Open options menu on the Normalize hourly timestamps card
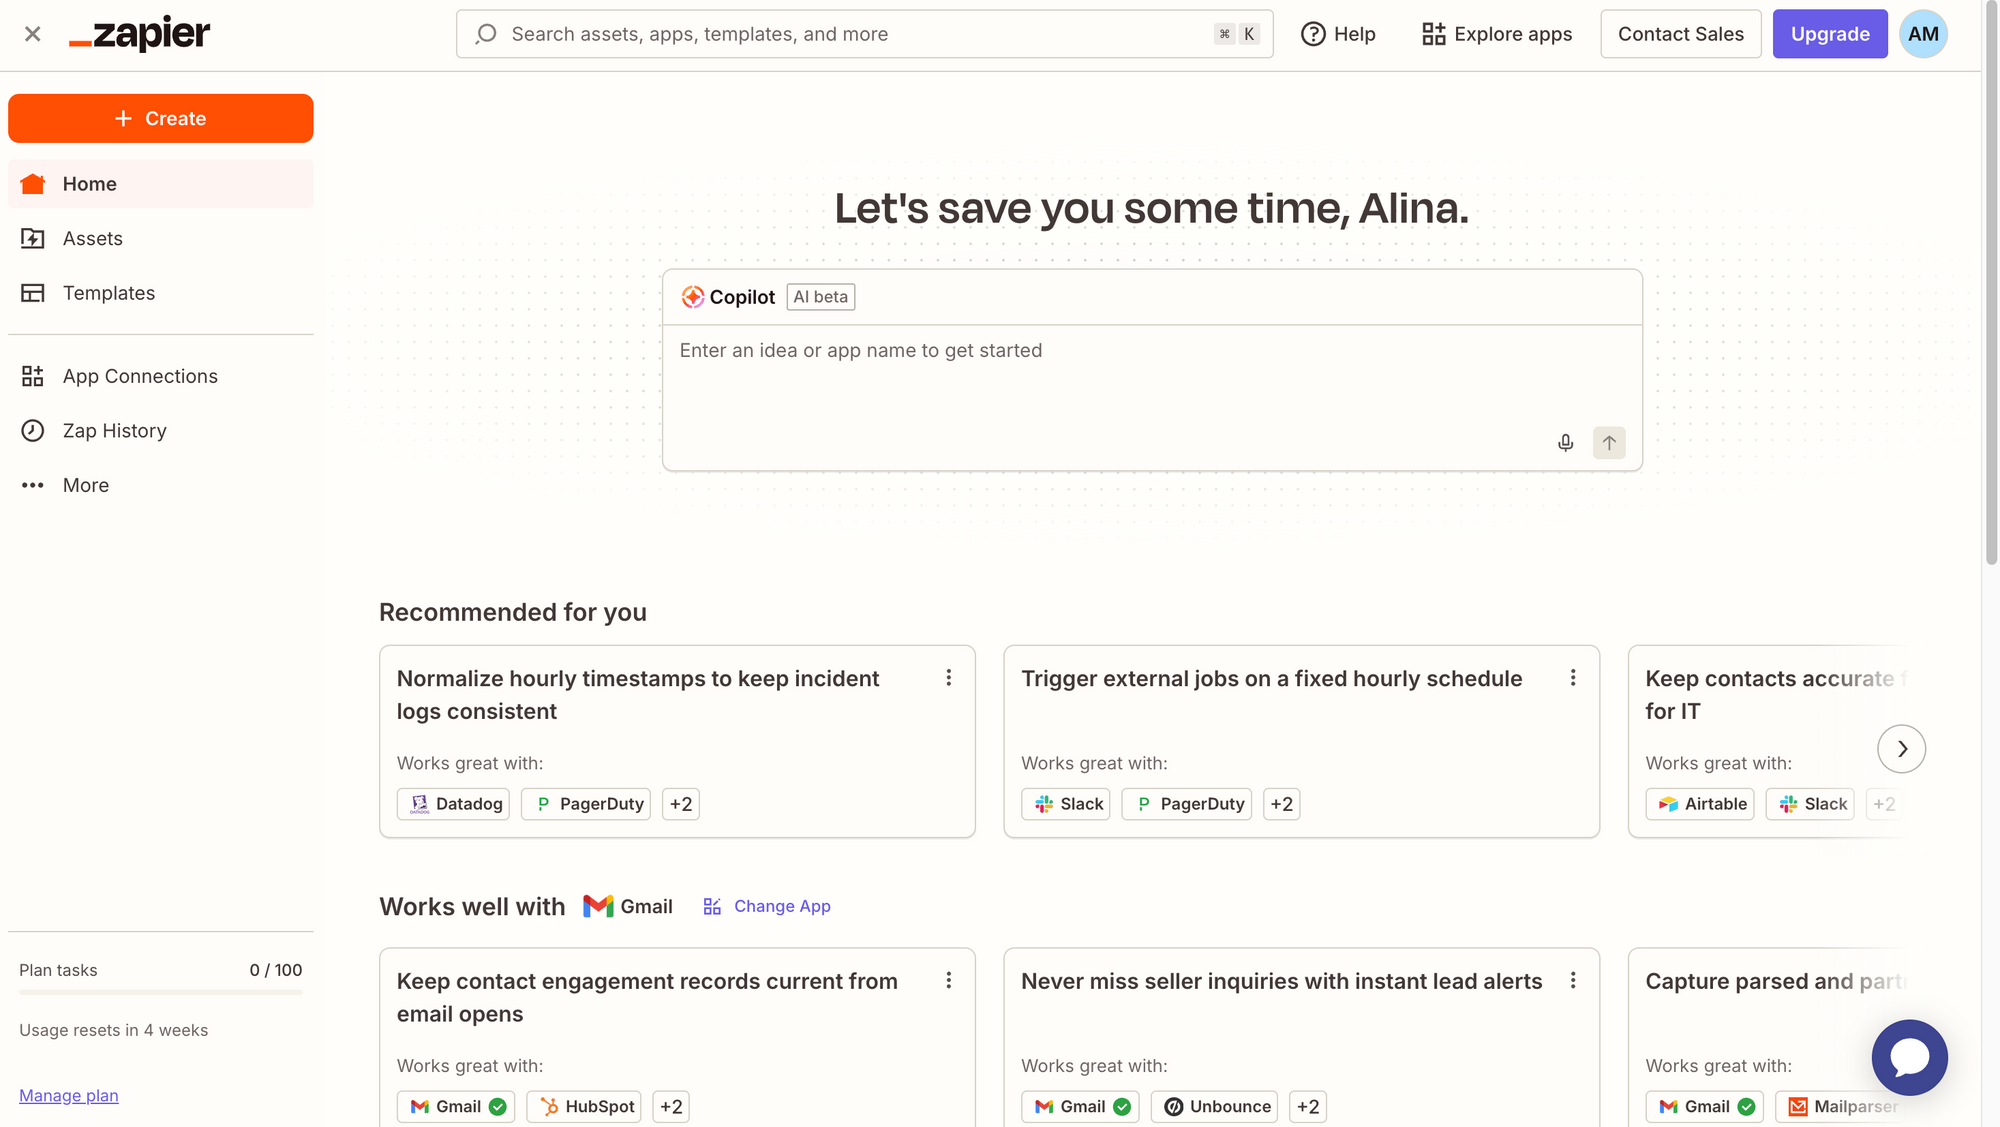Viewport: 2000px width, 1127px height. 948,678
